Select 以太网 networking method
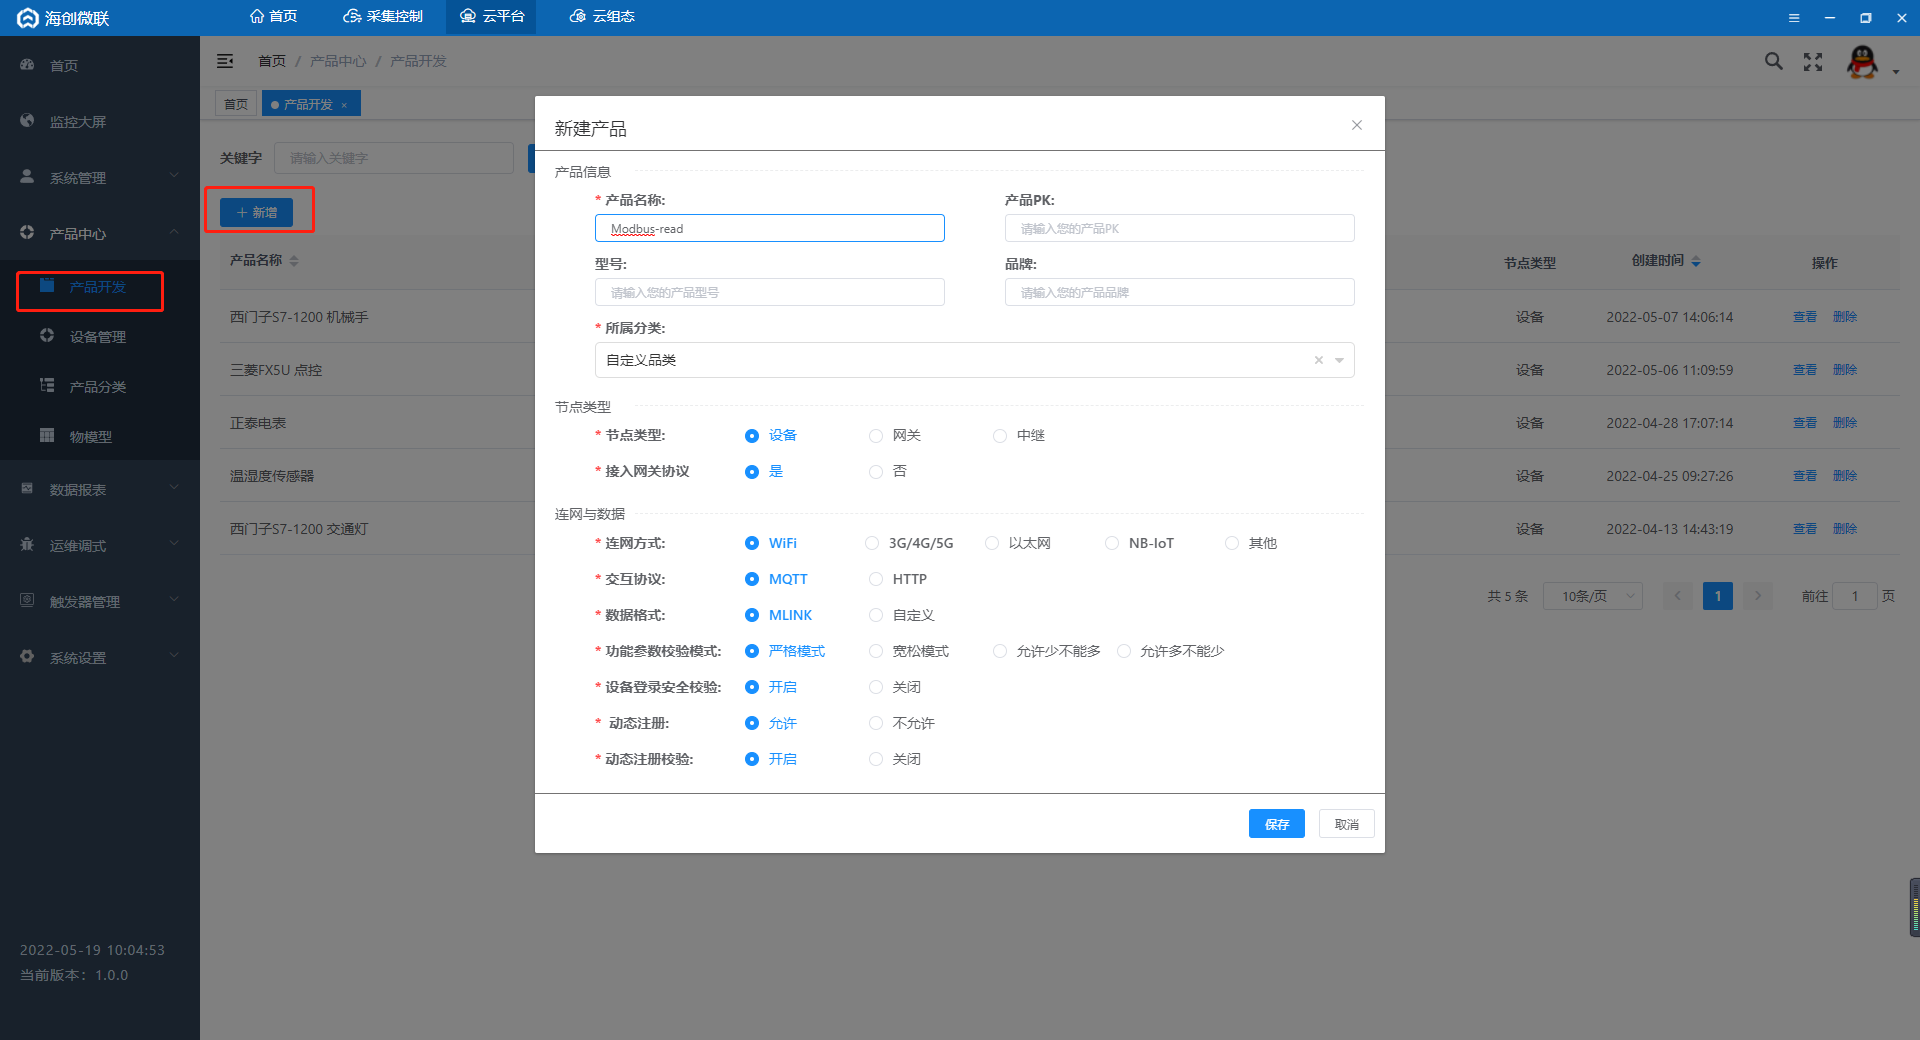Screen dimensions: 1920x1040 click(992, 544)
